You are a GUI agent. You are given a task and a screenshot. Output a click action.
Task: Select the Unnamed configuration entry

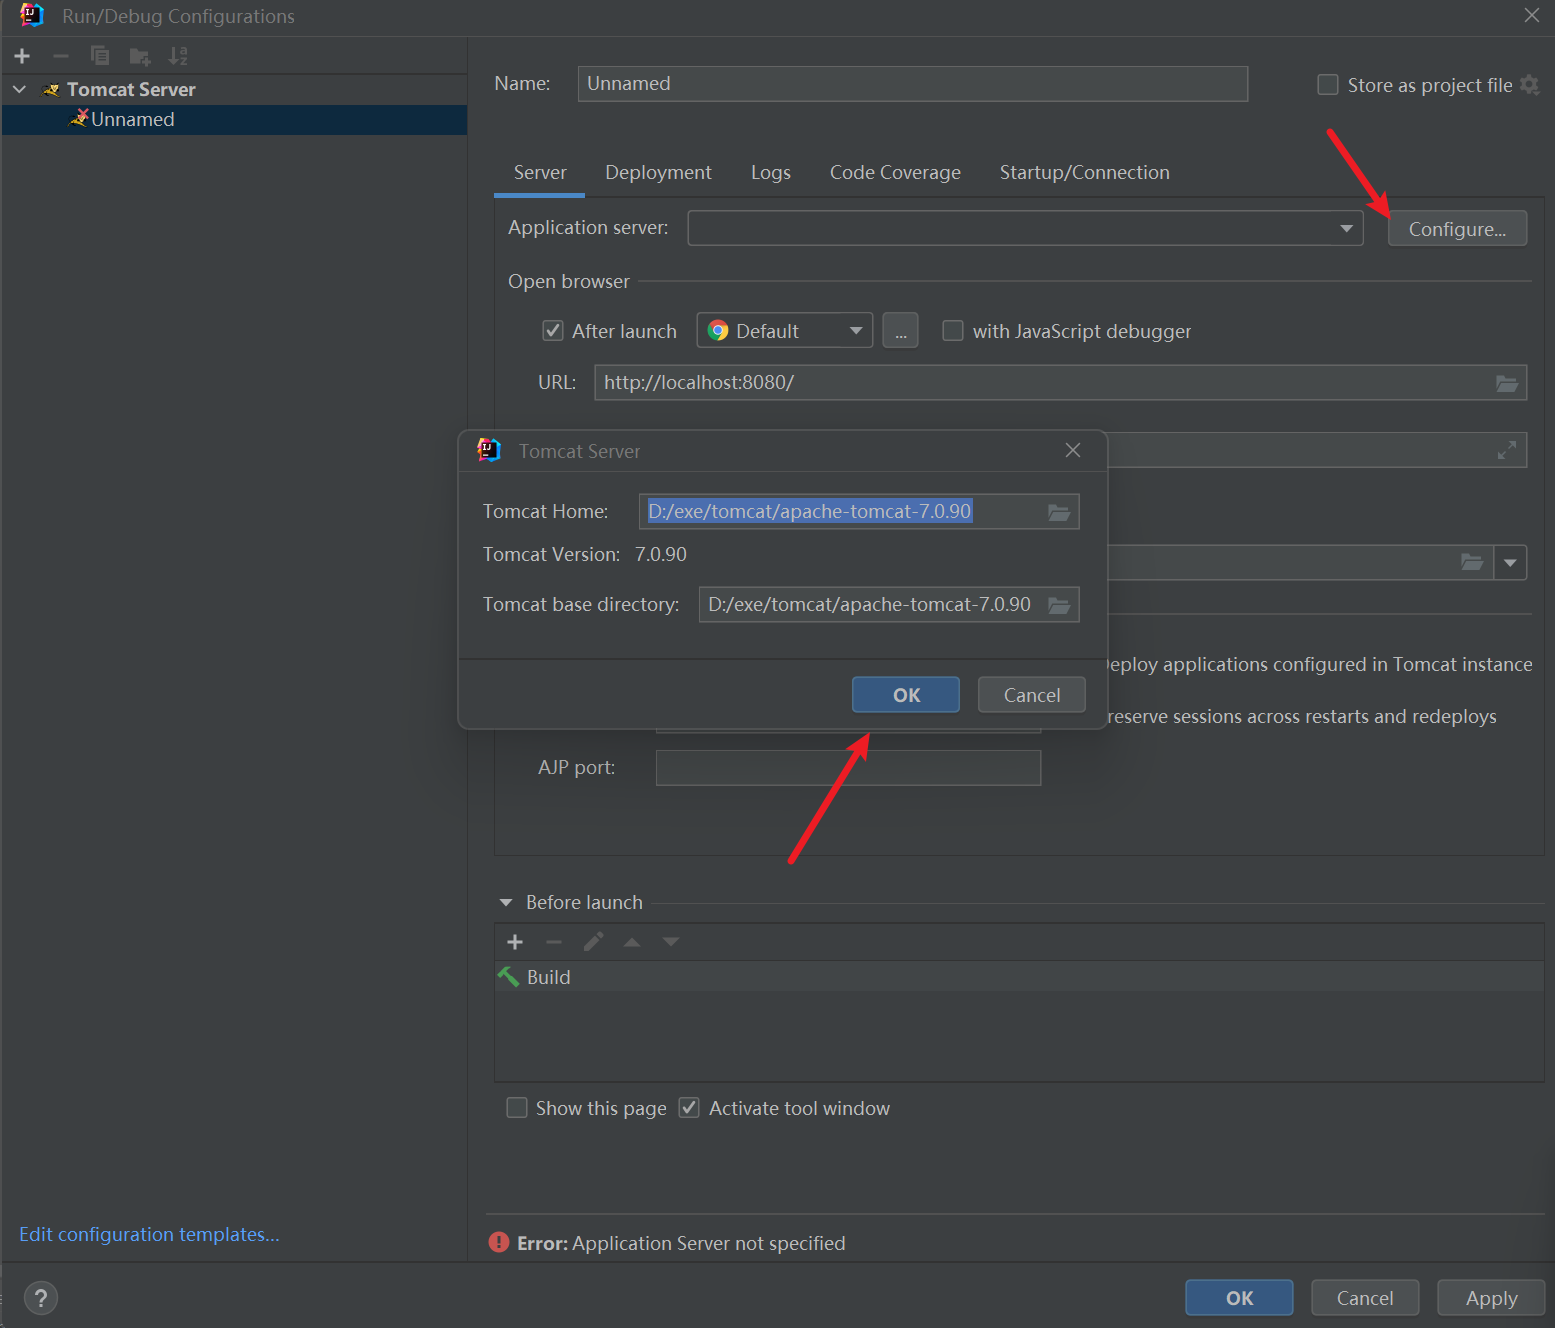click(234, 120)
